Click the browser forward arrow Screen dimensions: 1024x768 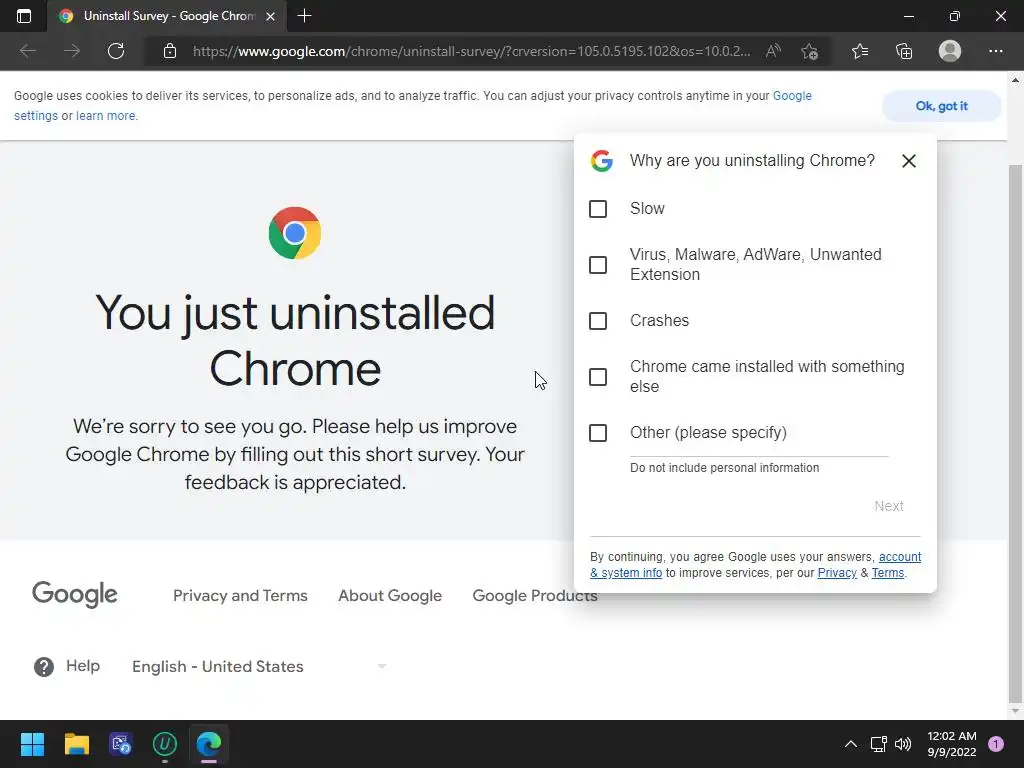[72, 51]
